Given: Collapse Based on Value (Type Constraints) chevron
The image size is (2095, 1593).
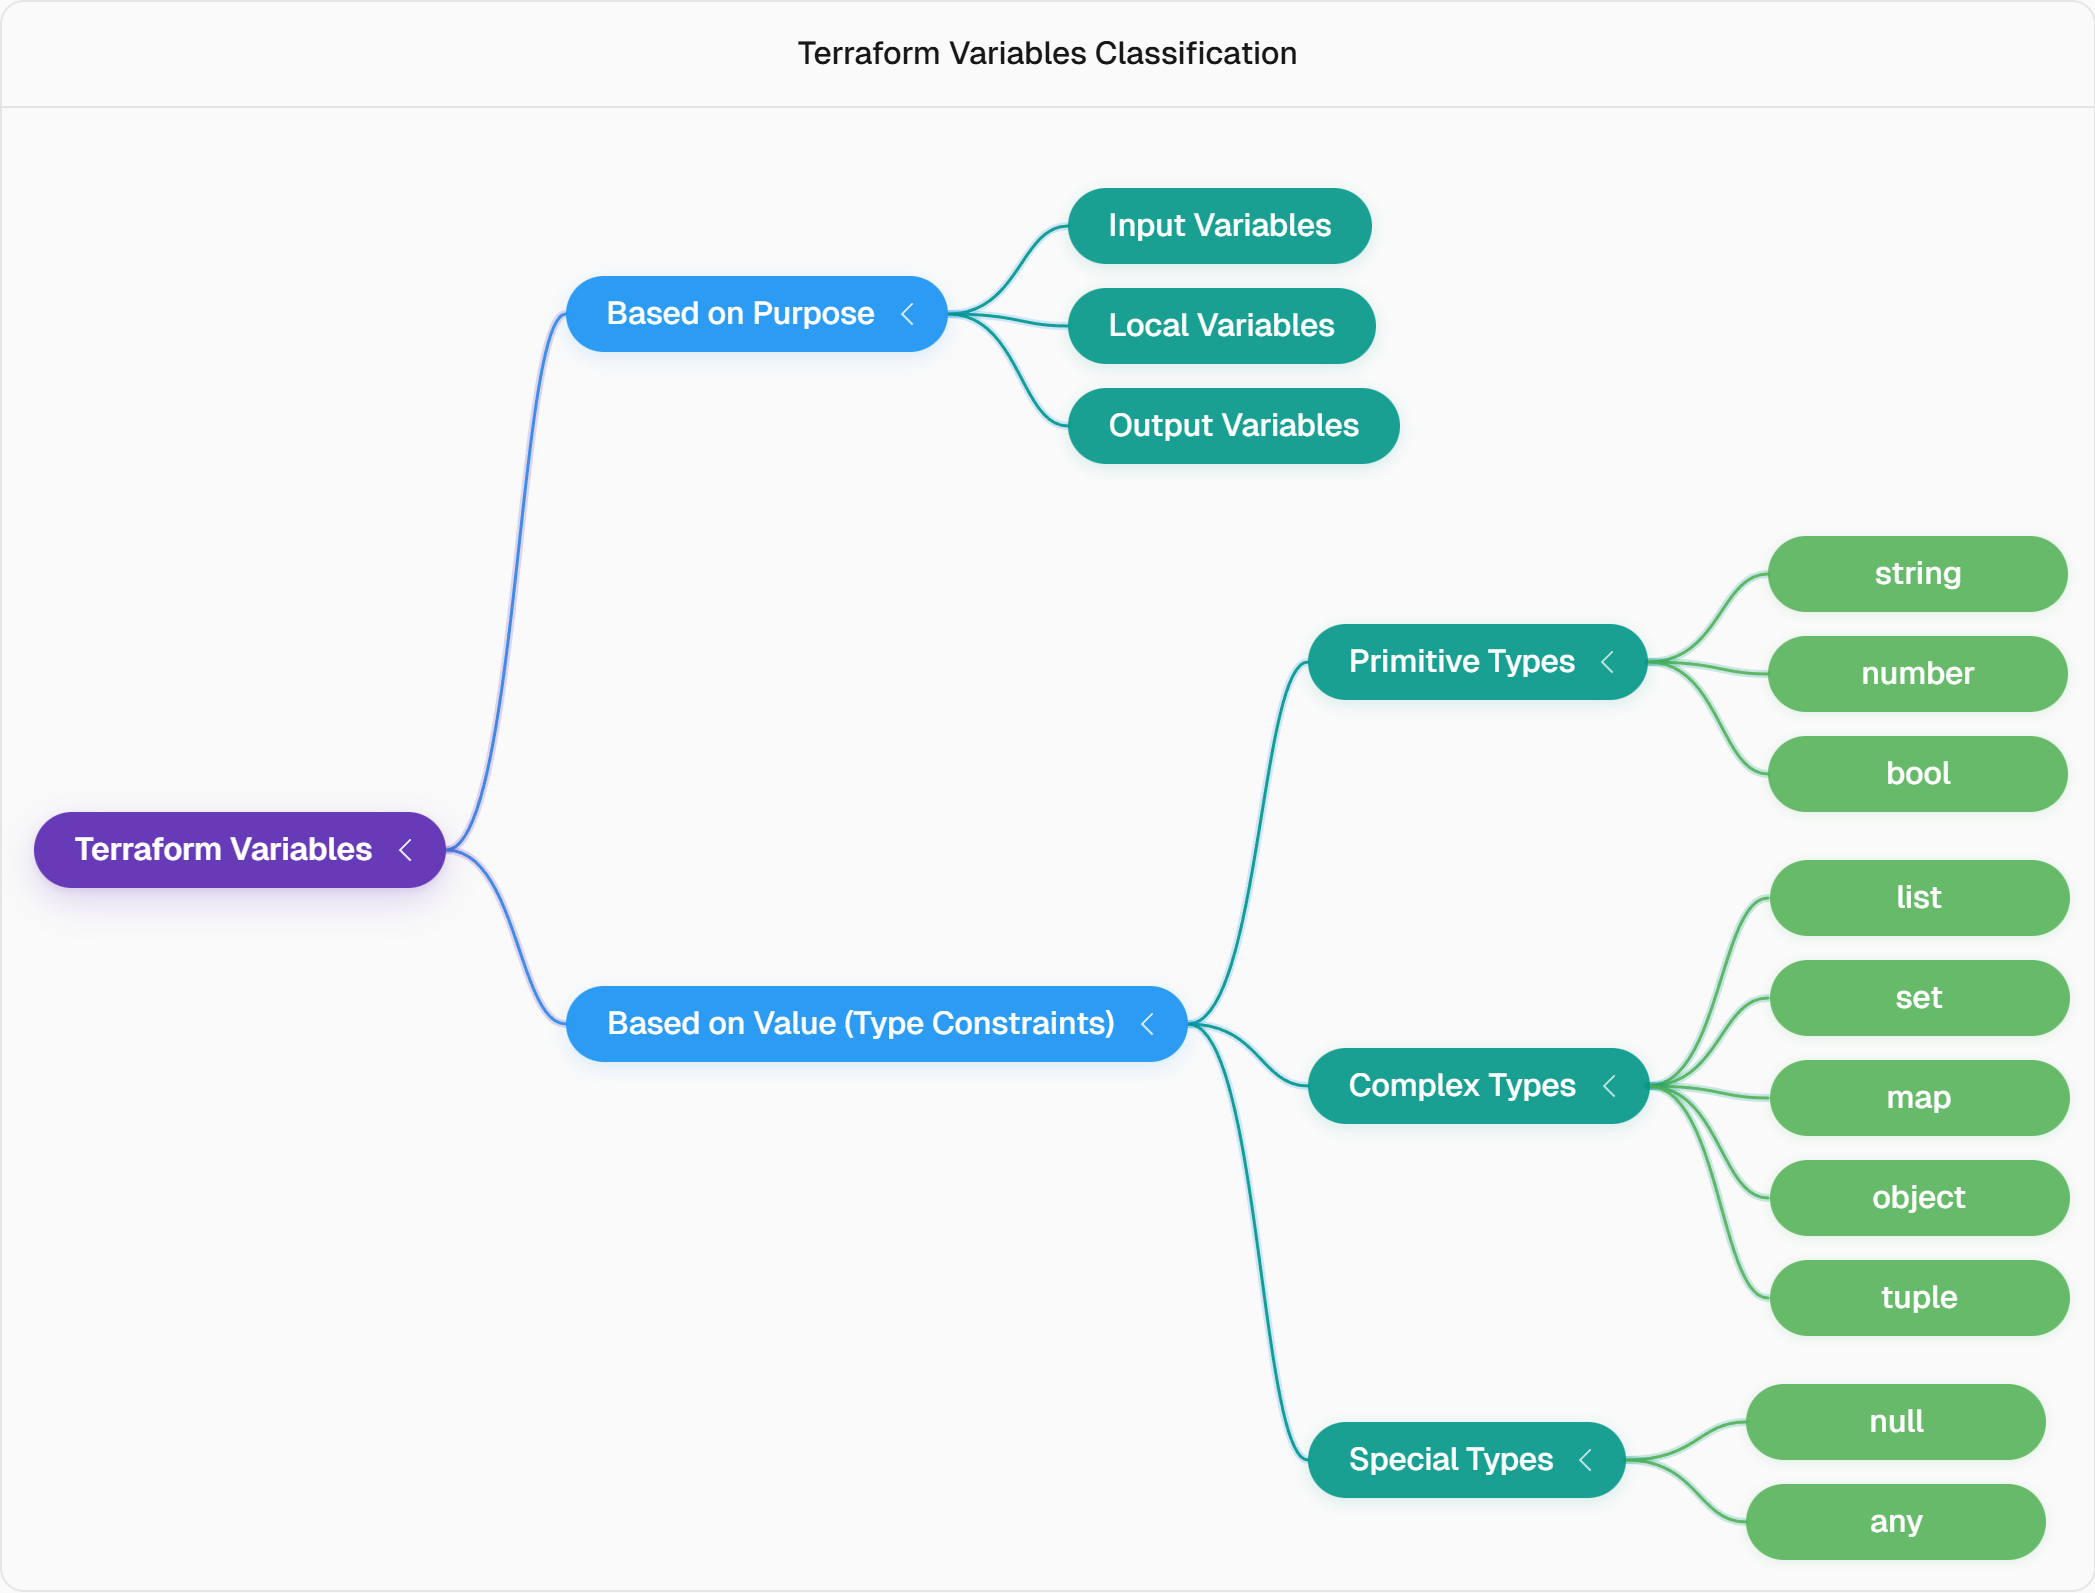Looking at the screenshot, I should (x=1147, y=1024).
